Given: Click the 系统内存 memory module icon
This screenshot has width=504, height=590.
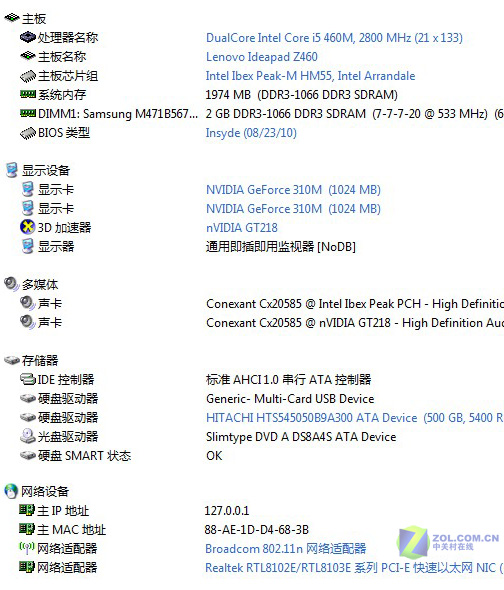Looking at the screenshot, I should (28, 94).
